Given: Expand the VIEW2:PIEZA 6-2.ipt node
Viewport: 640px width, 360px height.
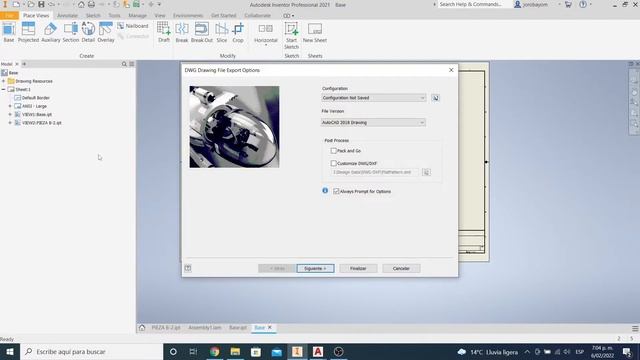Looking at the screenshot, I should click(10, 122).
